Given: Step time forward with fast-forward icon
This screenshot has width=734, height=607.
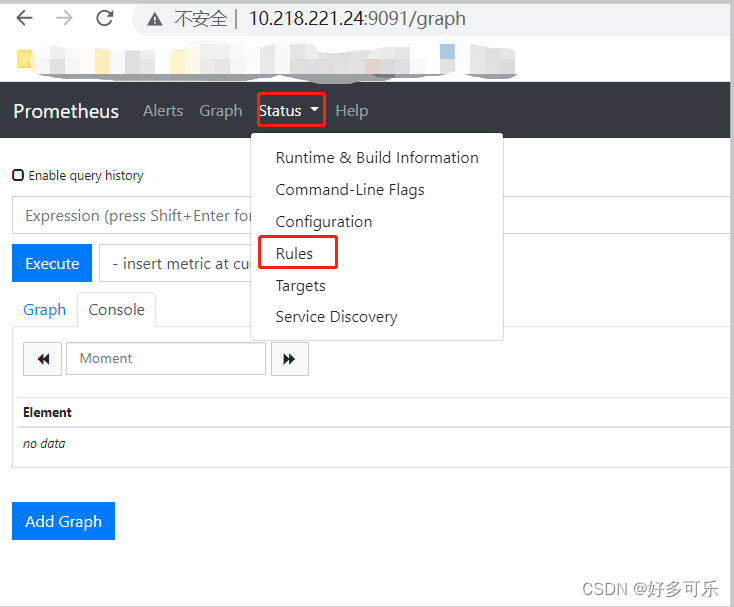Looking at the screenshot, I should pyautogui.click(x=289, y=359).
